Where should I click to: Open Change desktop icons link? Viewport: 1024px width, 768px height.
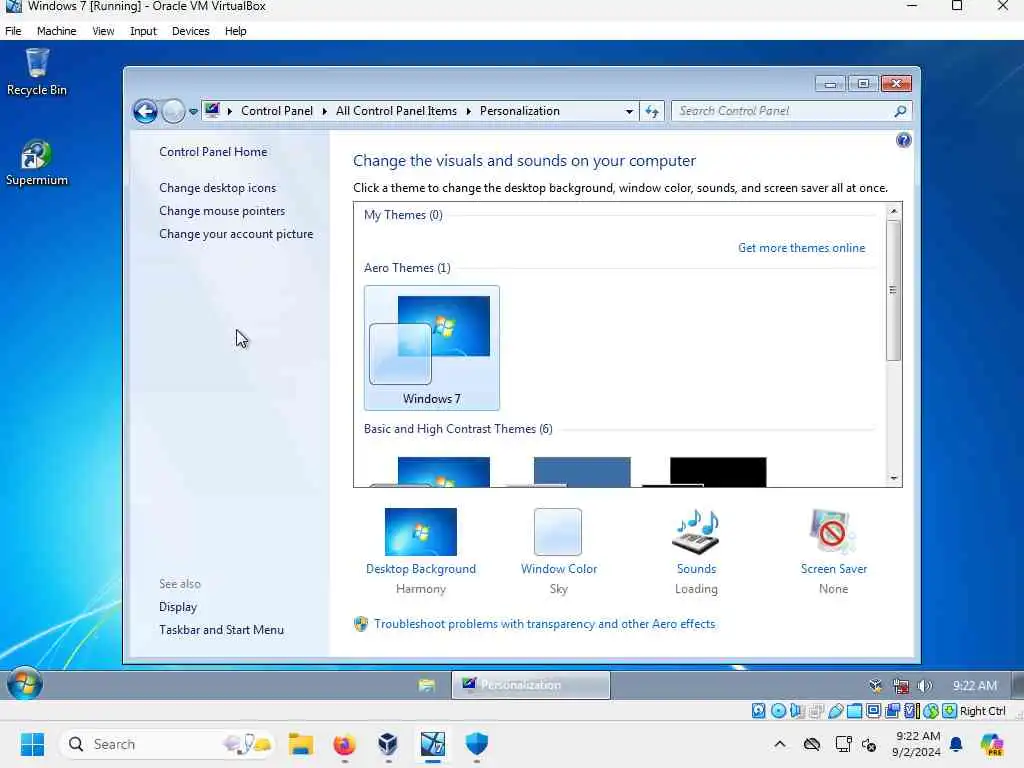pyautogui.click(x=217, y=188)
